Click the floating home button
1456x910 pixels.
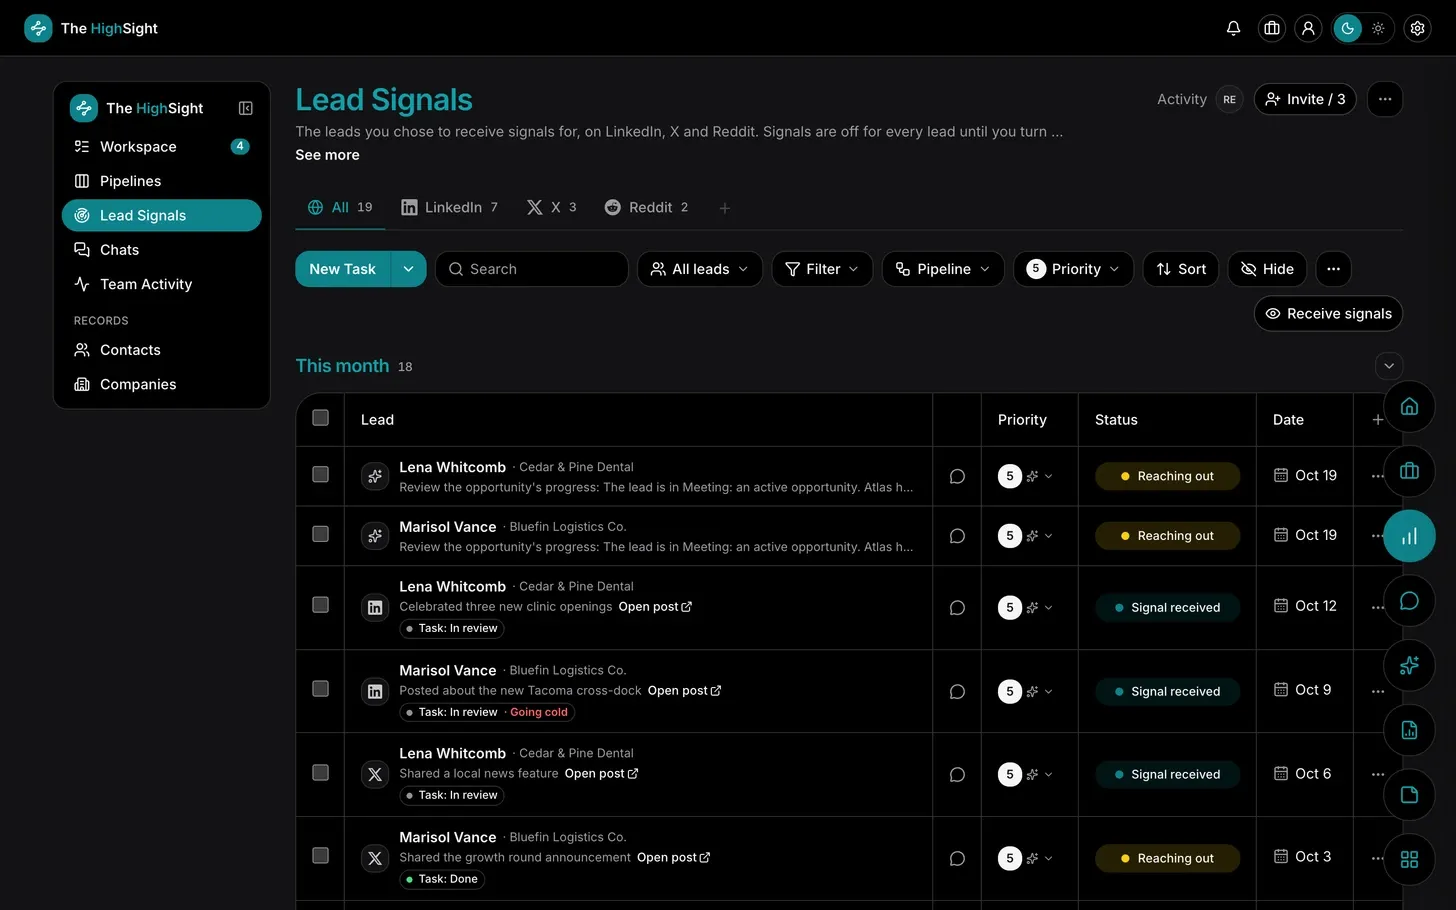(1409, 406)
